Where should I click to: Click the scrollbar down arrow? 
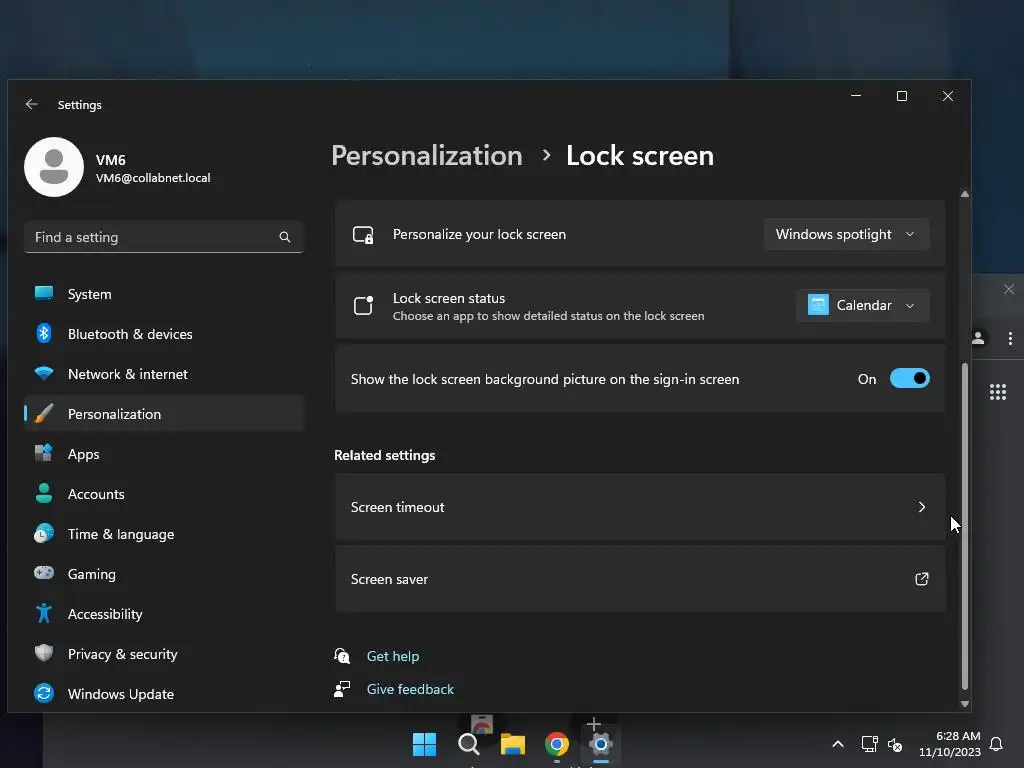click(965, 704)
